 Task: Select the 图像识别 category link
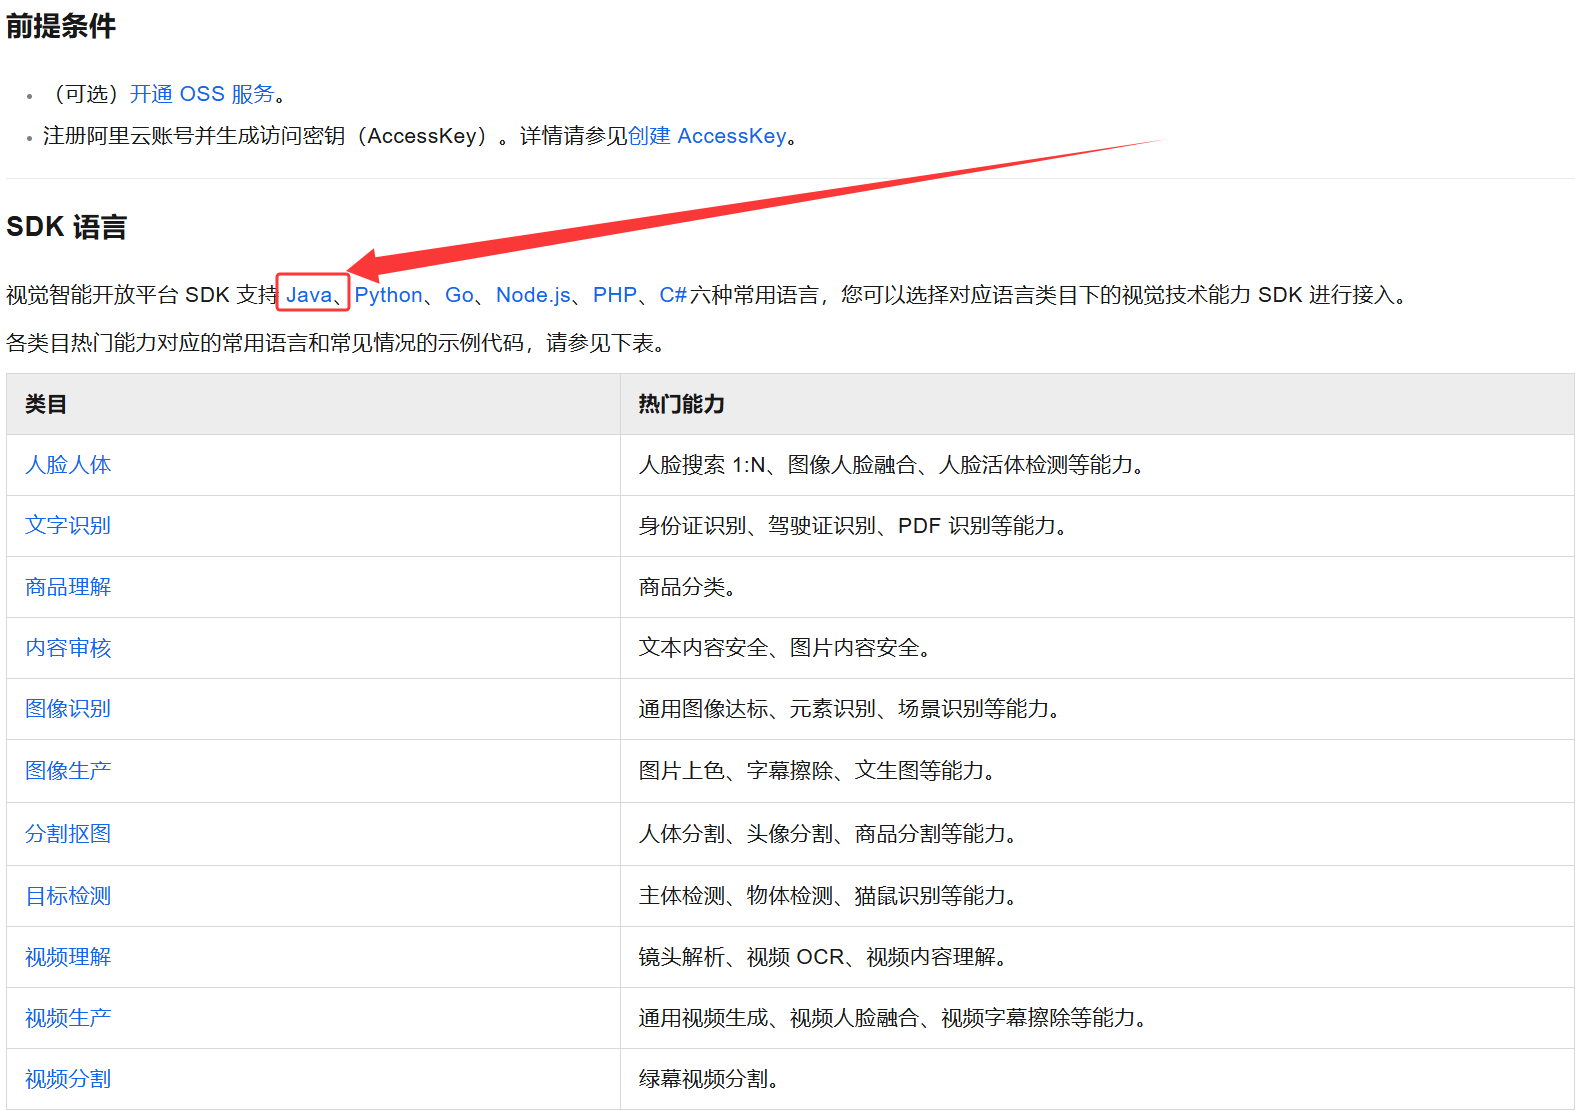point(68,709)
